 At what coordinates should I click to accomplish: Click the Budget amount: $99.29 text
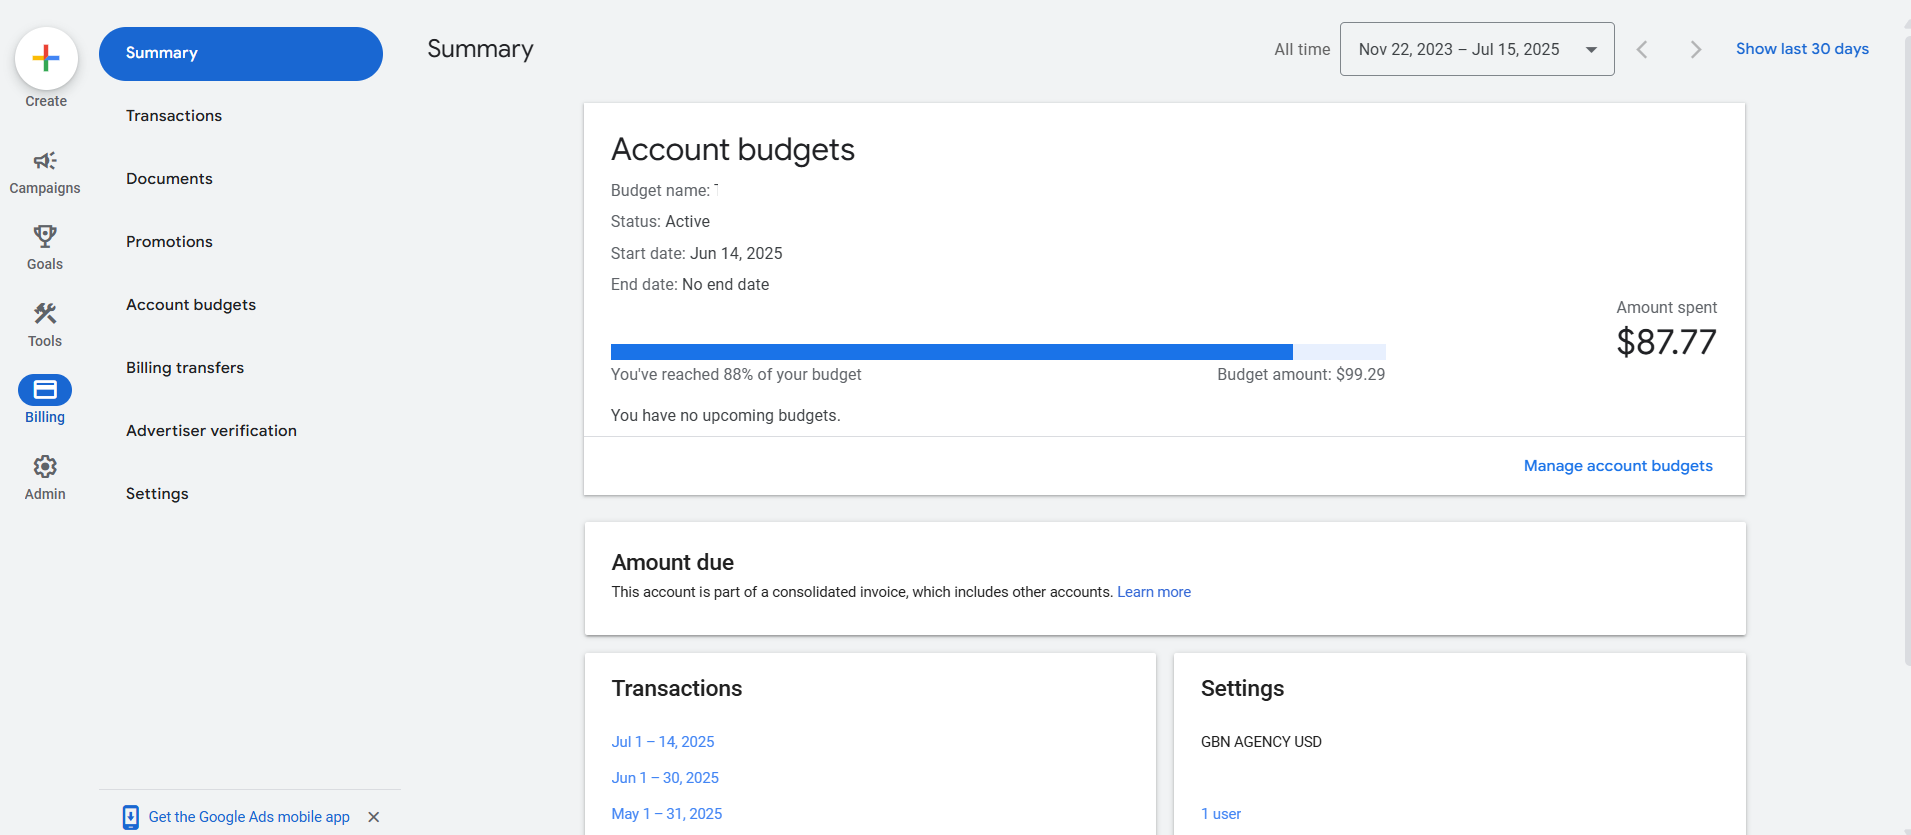(1301, 374)
